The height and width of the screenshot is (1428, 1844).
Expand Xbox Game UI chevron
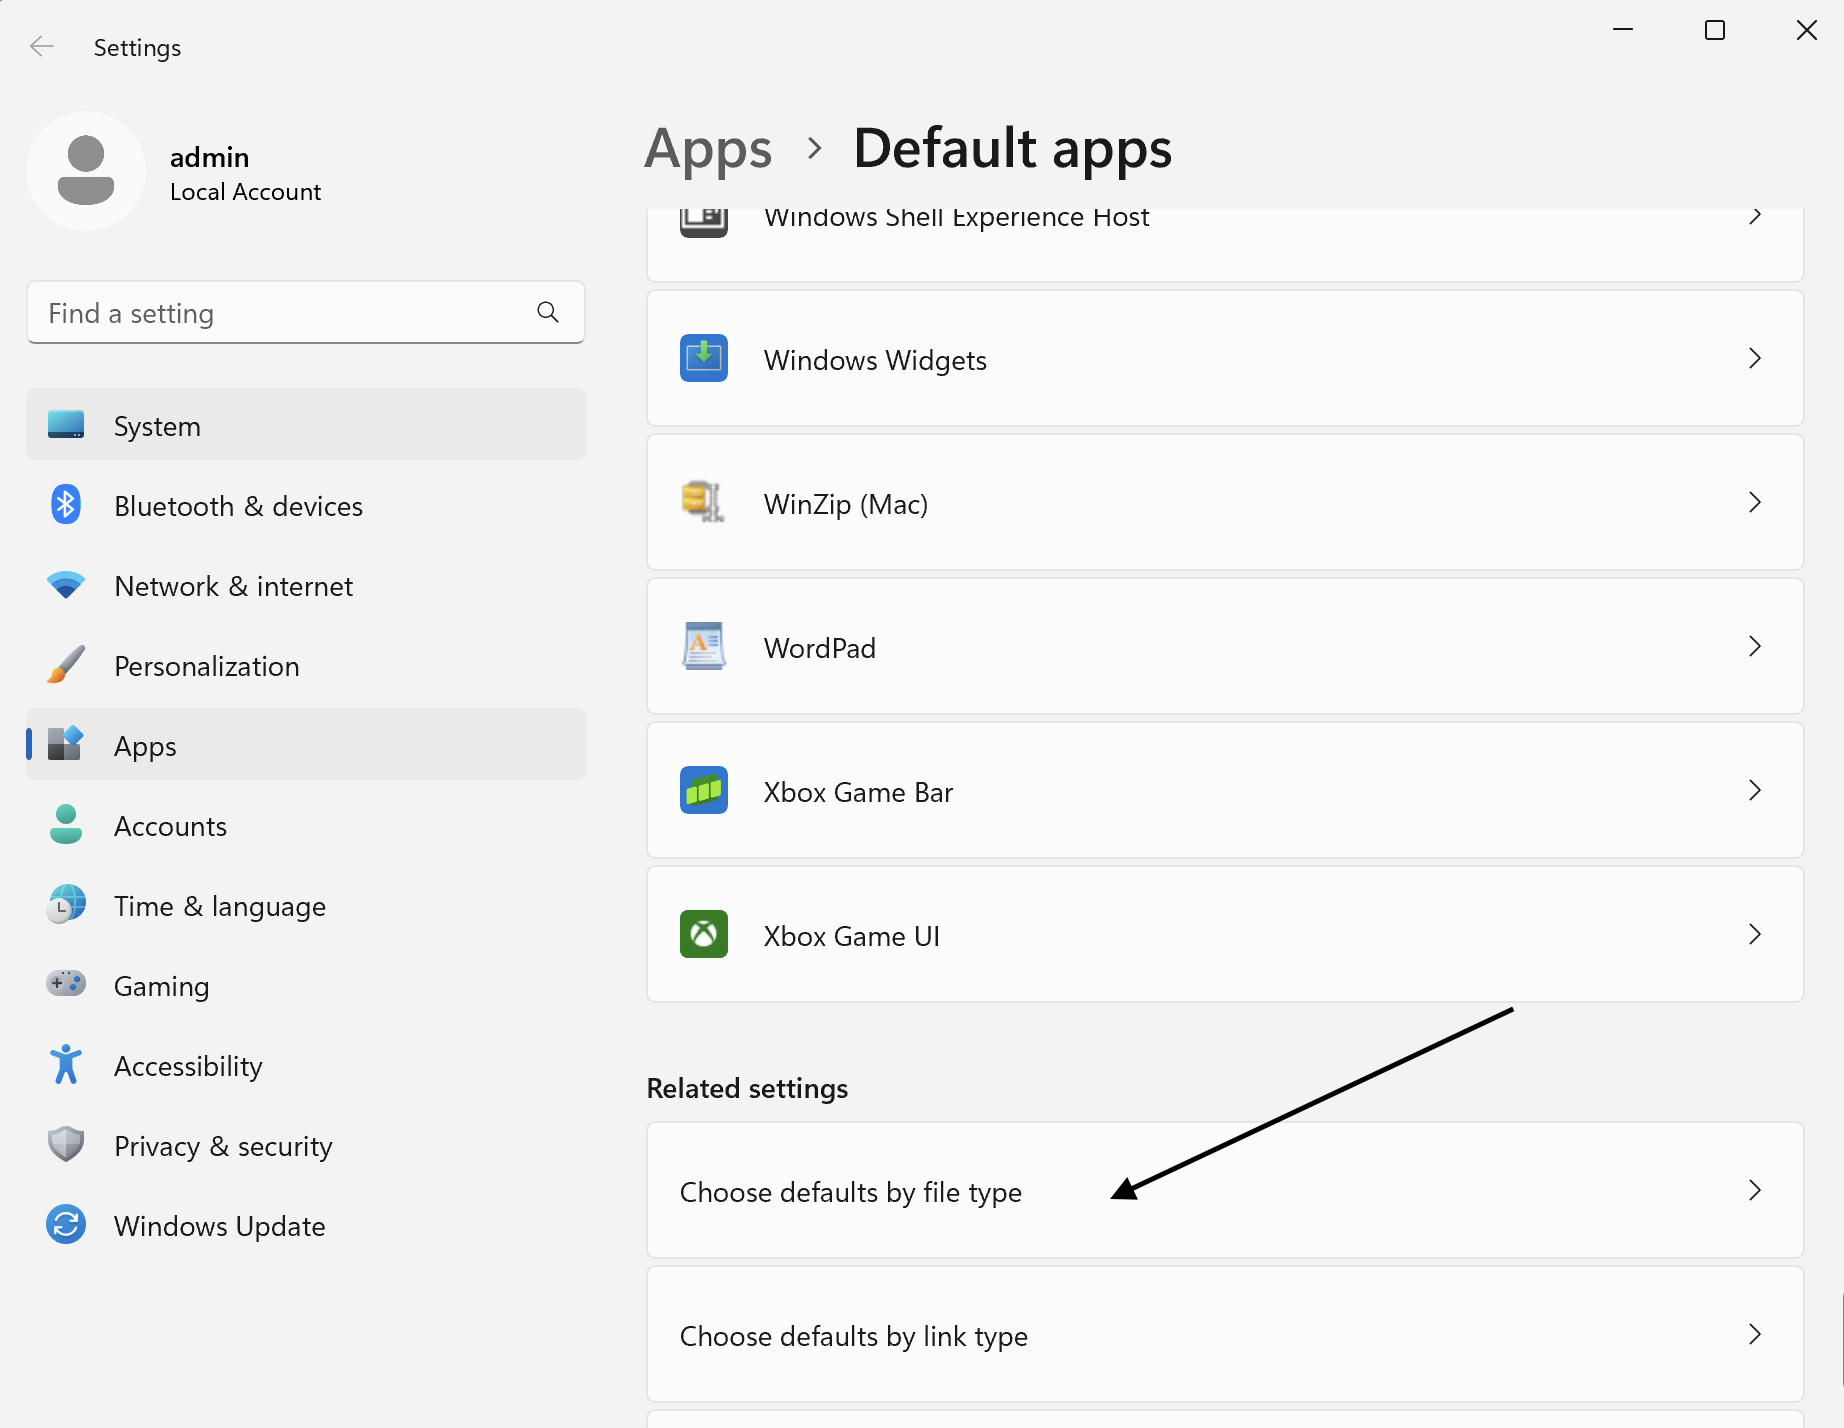coord(1755,934)
